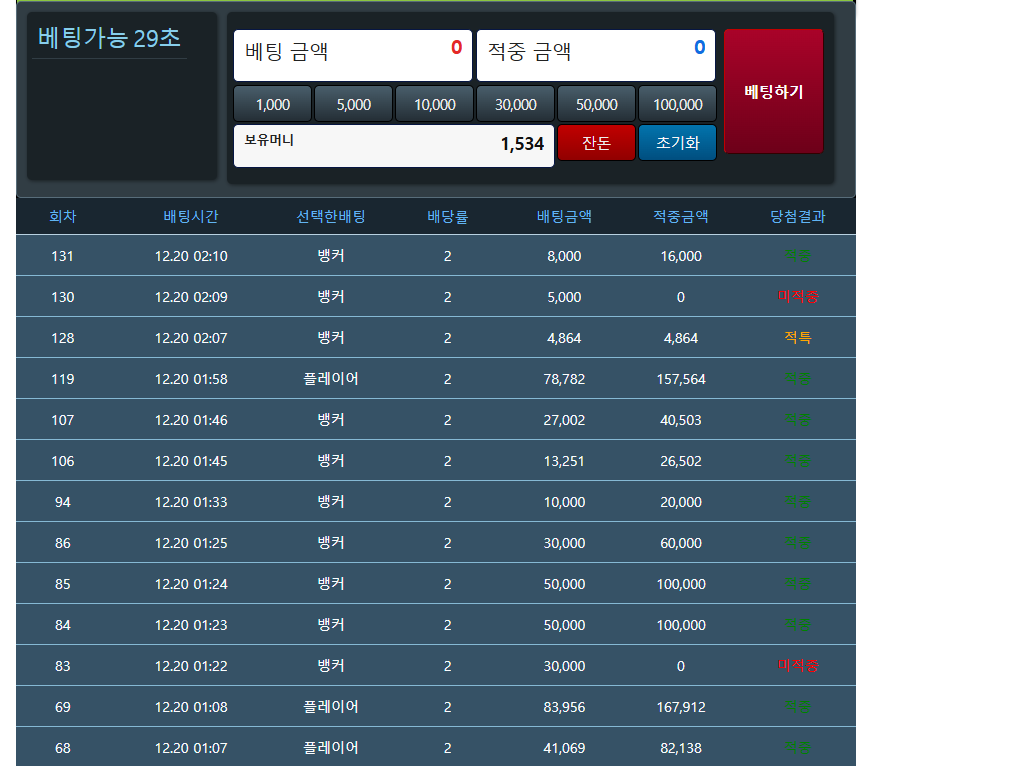Click the 60,000 payout value
This screenshot has height=766, width=1033.
click(681, 543)
